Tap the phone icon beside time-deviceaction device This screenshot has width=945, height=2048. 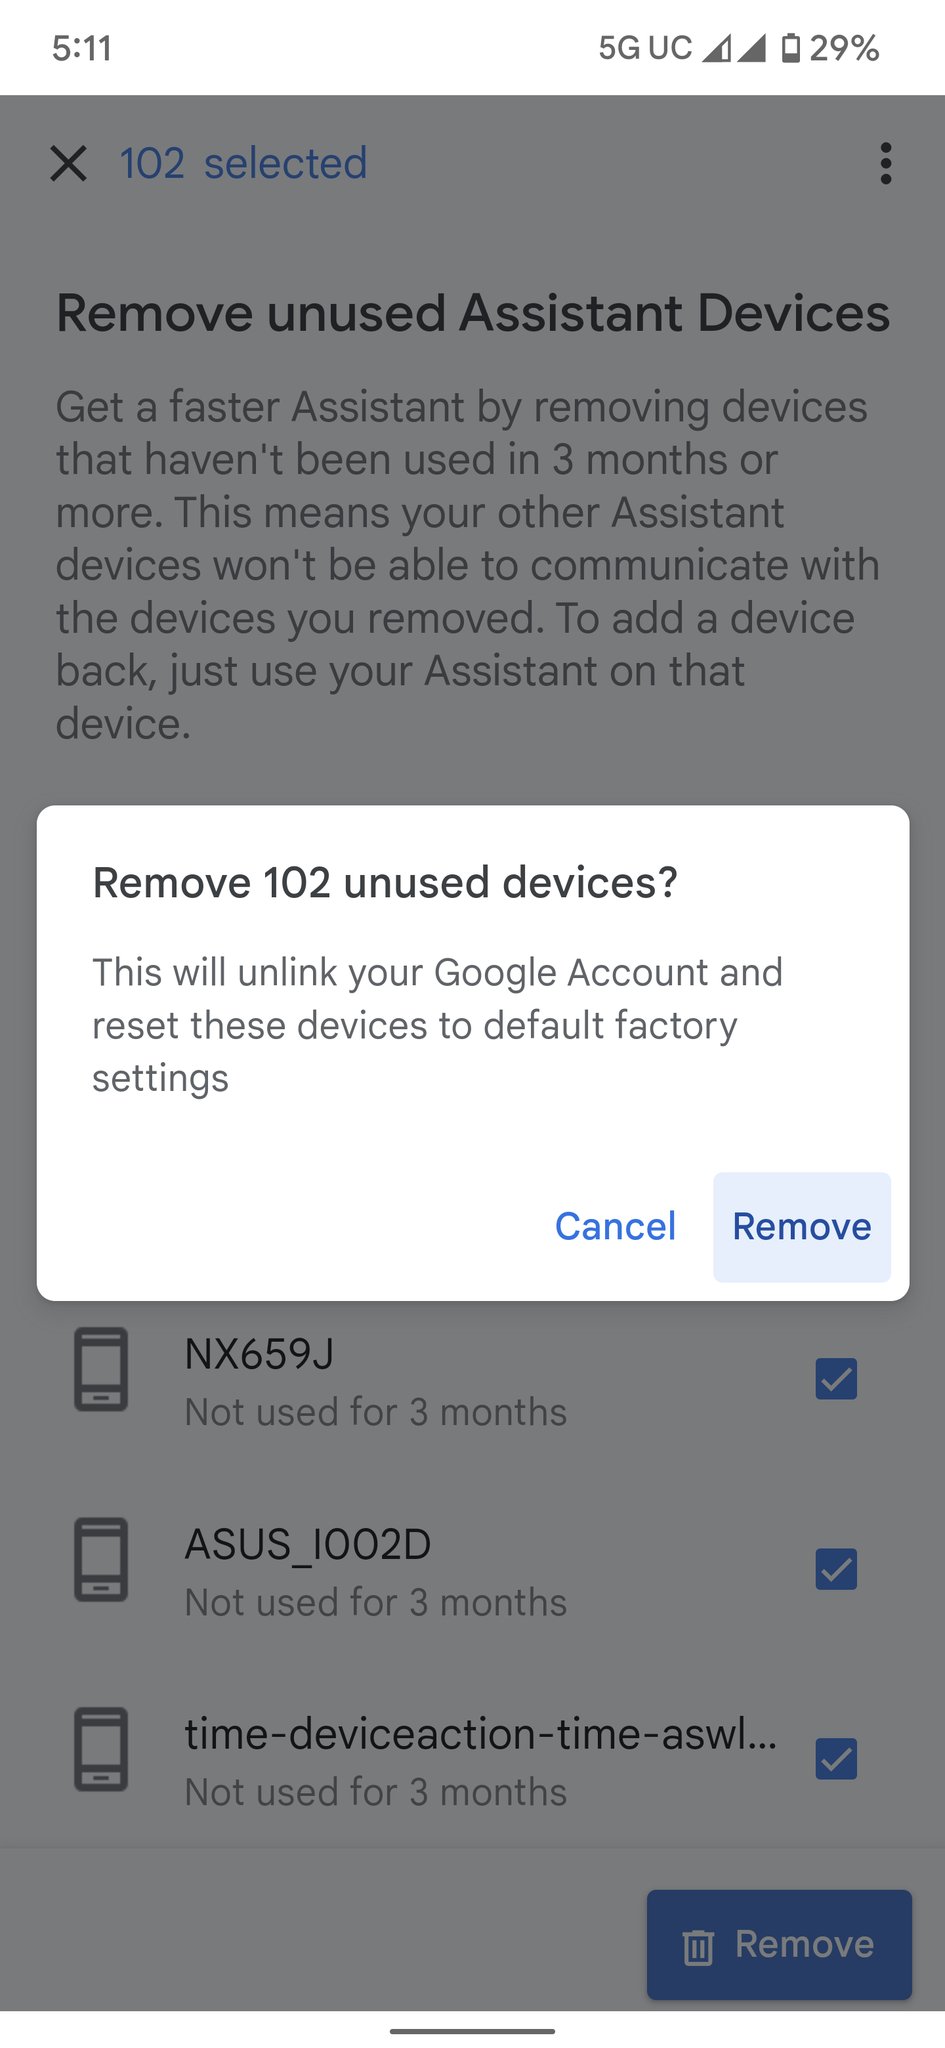click(101, 1749)
